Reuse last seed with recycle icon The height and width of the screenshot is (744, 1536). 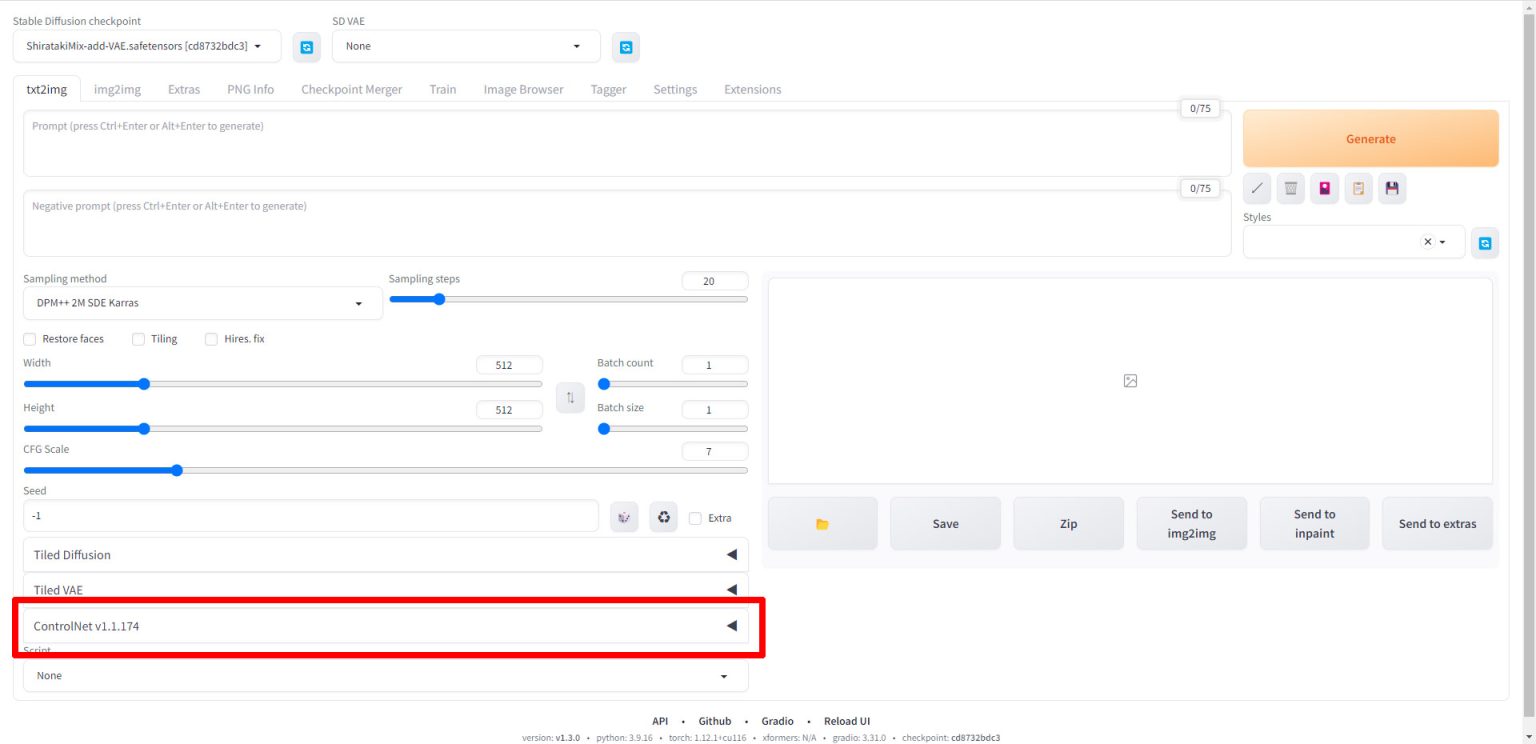point(664,517)
